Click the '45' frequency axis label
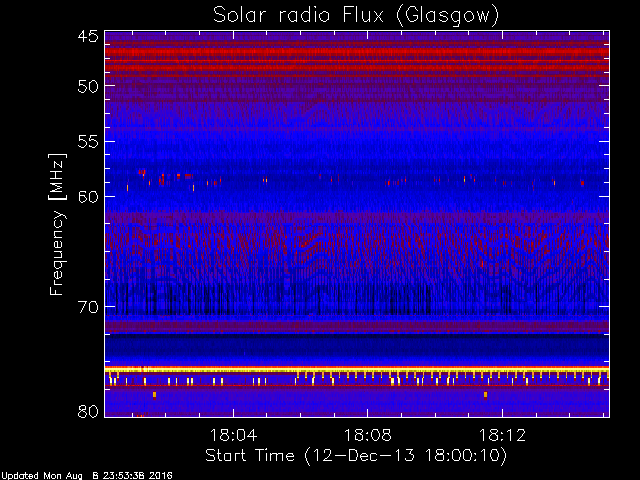 tap(88, 36)
